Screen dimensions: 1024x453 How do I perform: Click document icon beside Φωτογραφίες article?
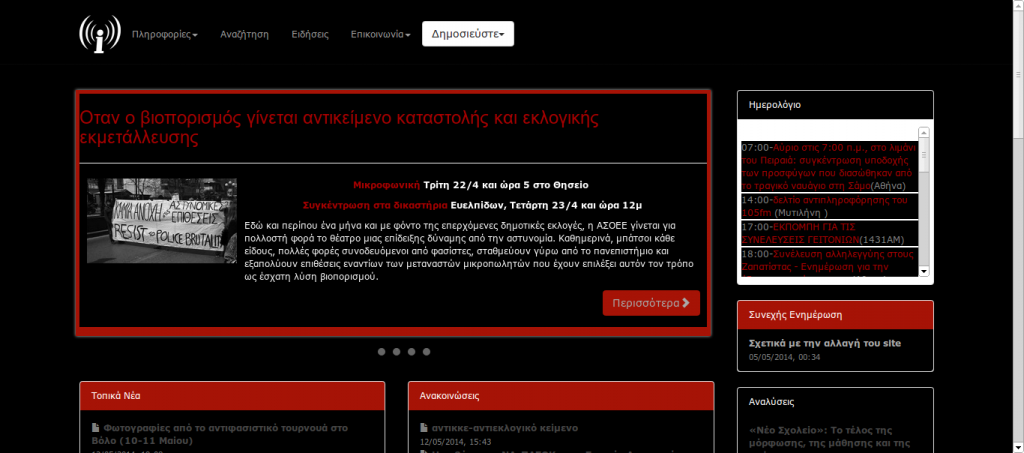pos(95,428)
